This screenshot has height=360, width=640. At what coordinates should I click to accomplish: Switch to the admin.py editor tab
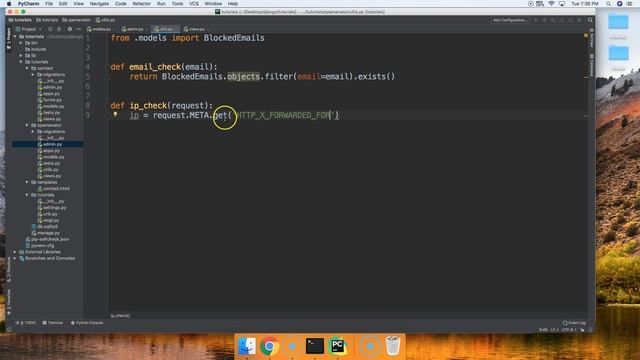coord(133,29)
